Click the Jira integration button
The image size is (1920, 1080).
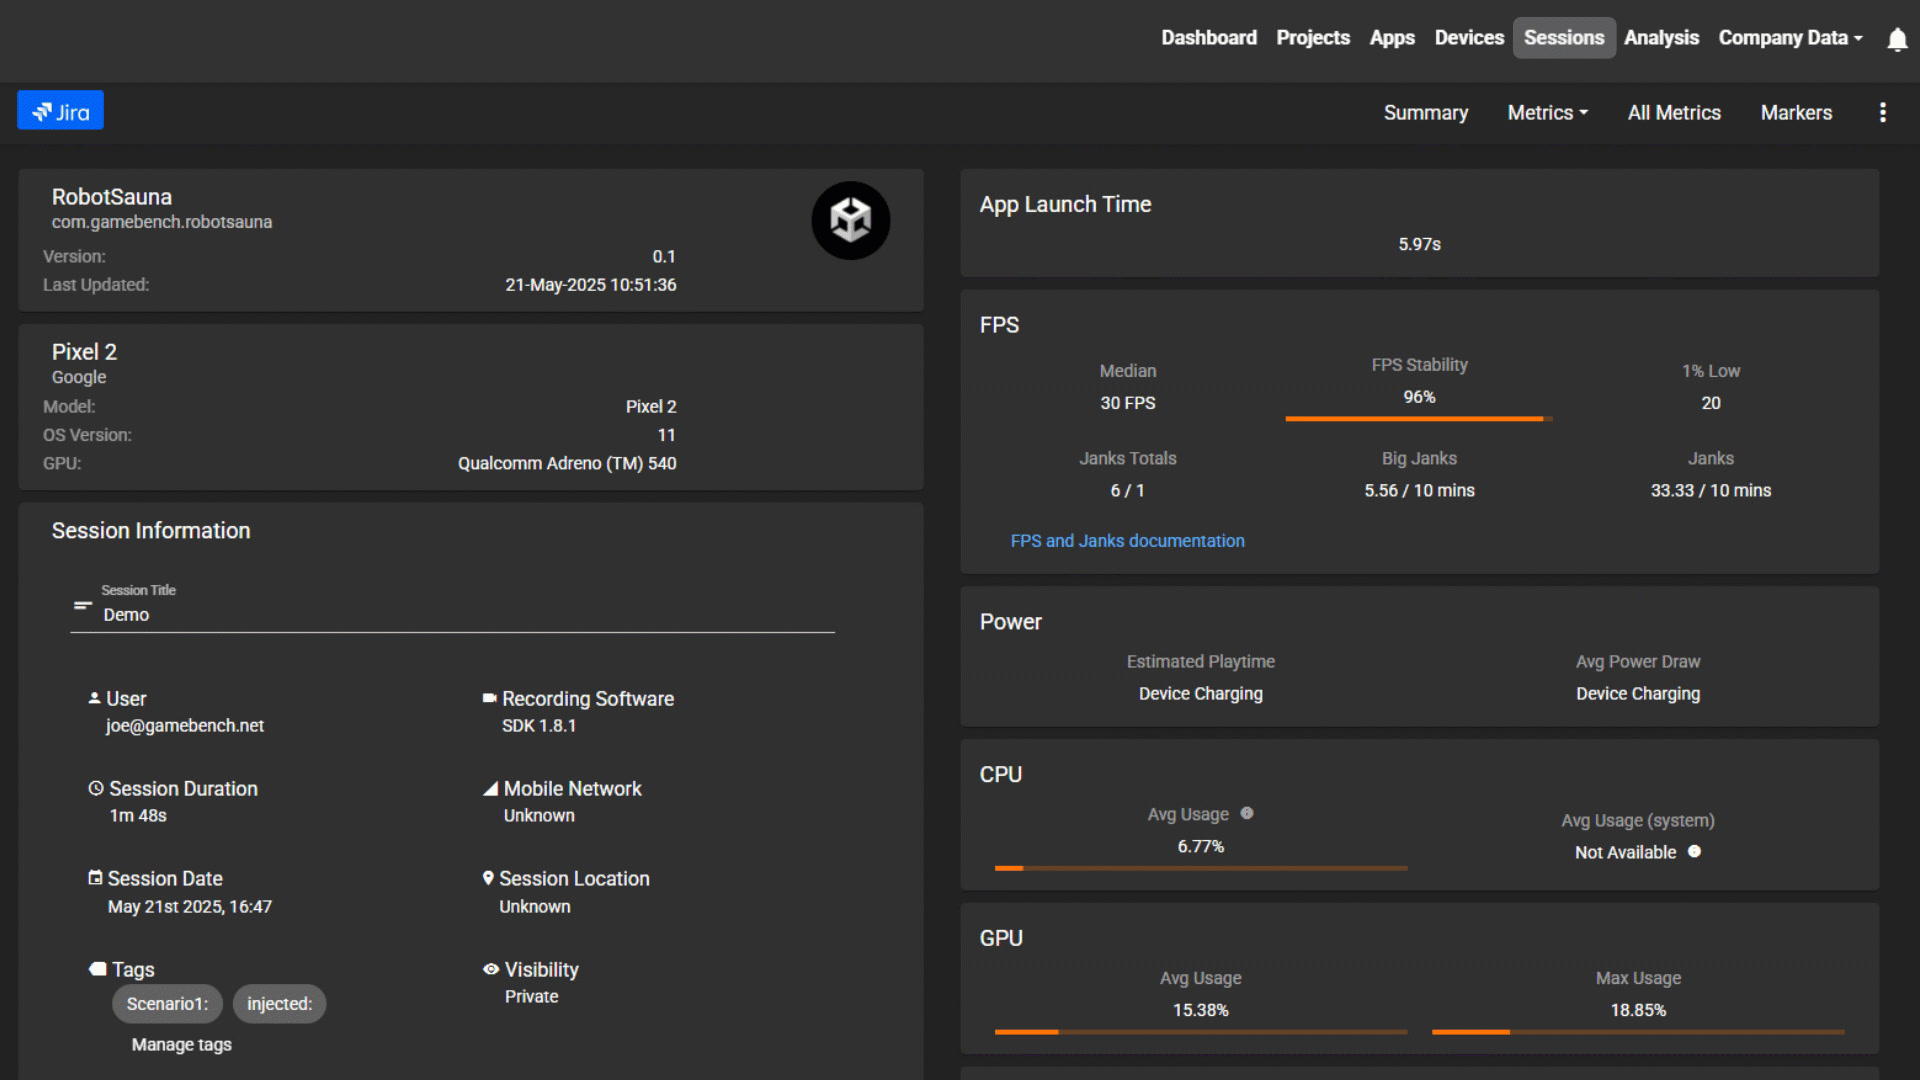click(60, 110)
